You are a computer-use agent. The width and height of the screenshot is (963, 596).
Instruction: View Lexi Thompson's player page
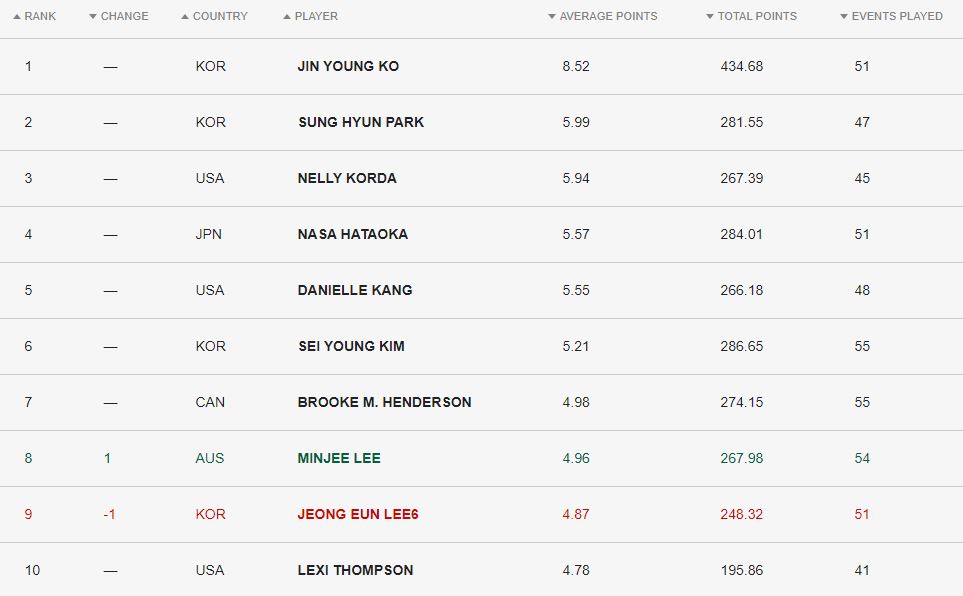[355, 570]
